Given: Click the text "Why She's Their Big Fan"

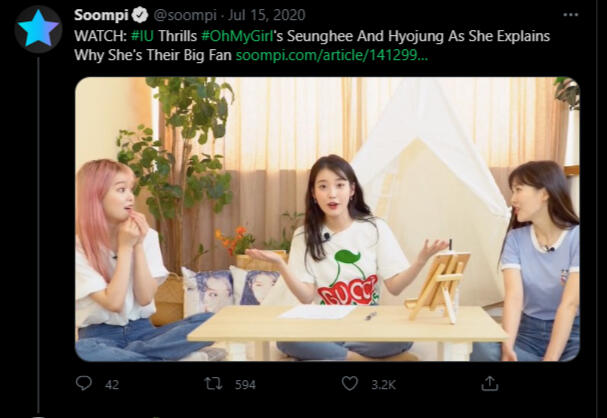Looking at the screenshot, I should point(153,55).
